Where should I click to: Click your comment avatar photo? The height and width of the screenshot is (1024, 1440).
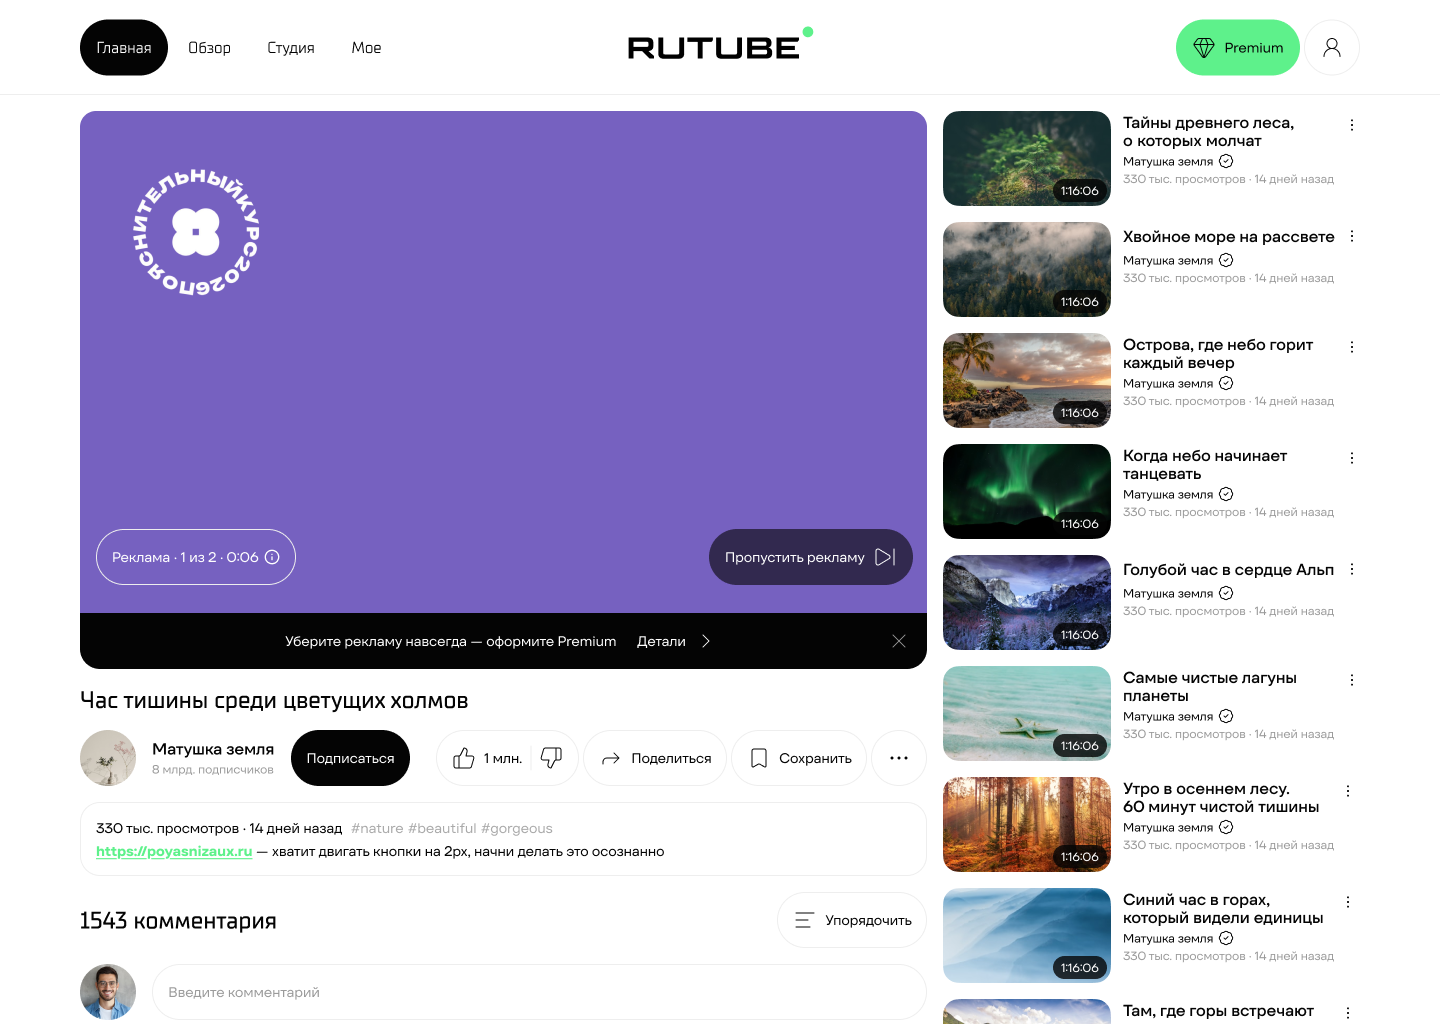pyautogui.click(x=108, y=992)
